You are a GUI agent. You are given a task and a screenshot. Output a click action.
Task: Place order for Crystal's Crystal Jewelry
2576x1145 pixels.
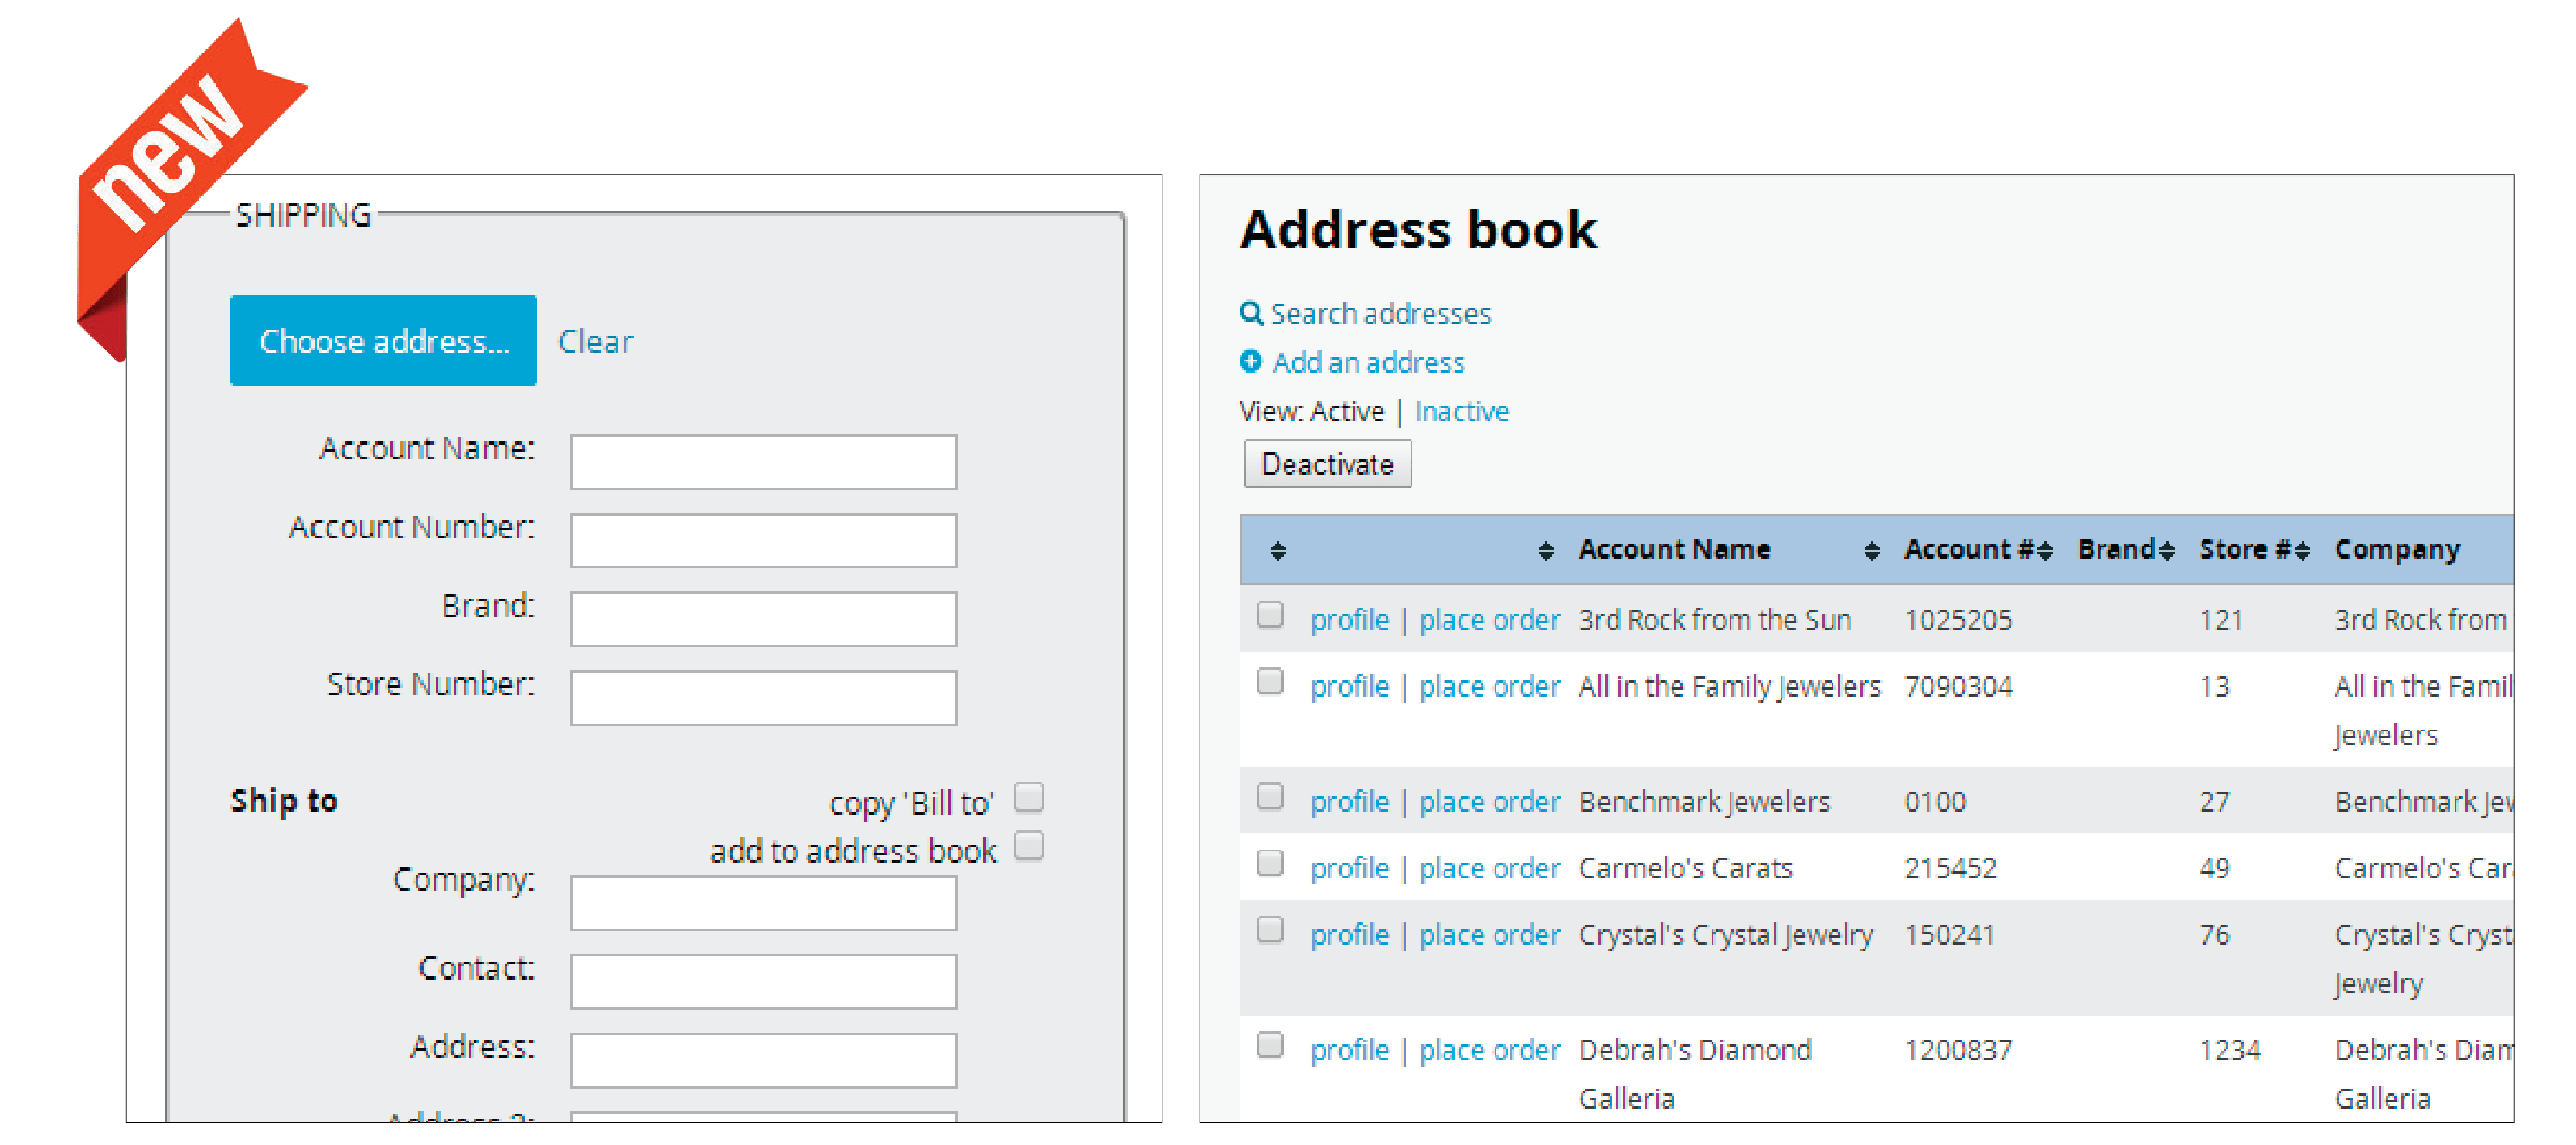tap(1489, 935)
